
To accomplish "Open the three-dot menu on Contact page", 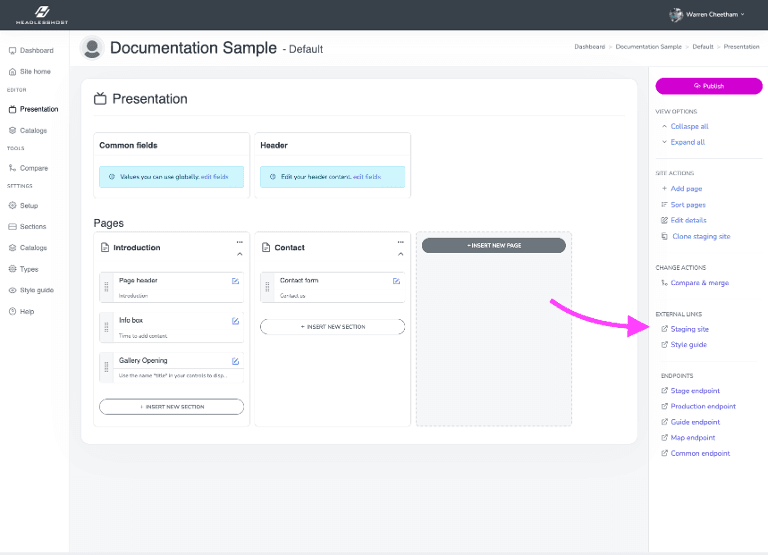I will (400, 241).
